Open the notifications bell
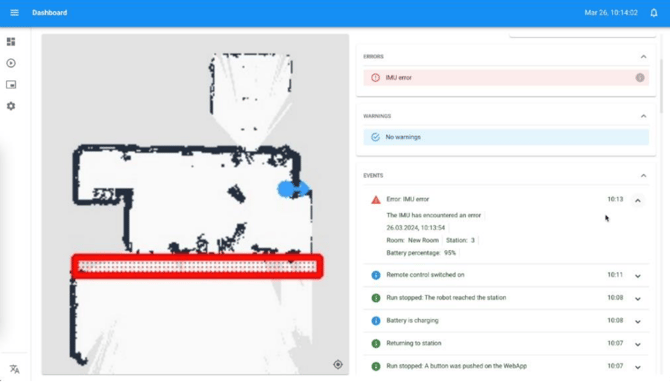Viewport: 670px width, 391px height. coord(654,13)
